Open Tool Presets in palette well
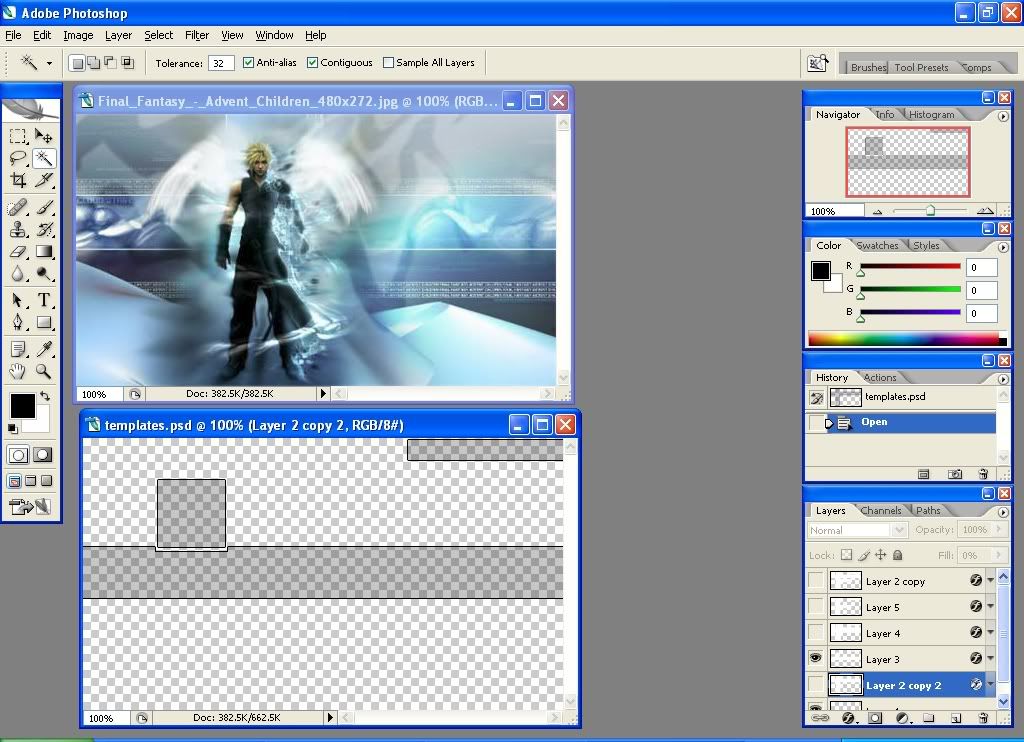This screenshot has width=1024, height=742. [921, 67]
